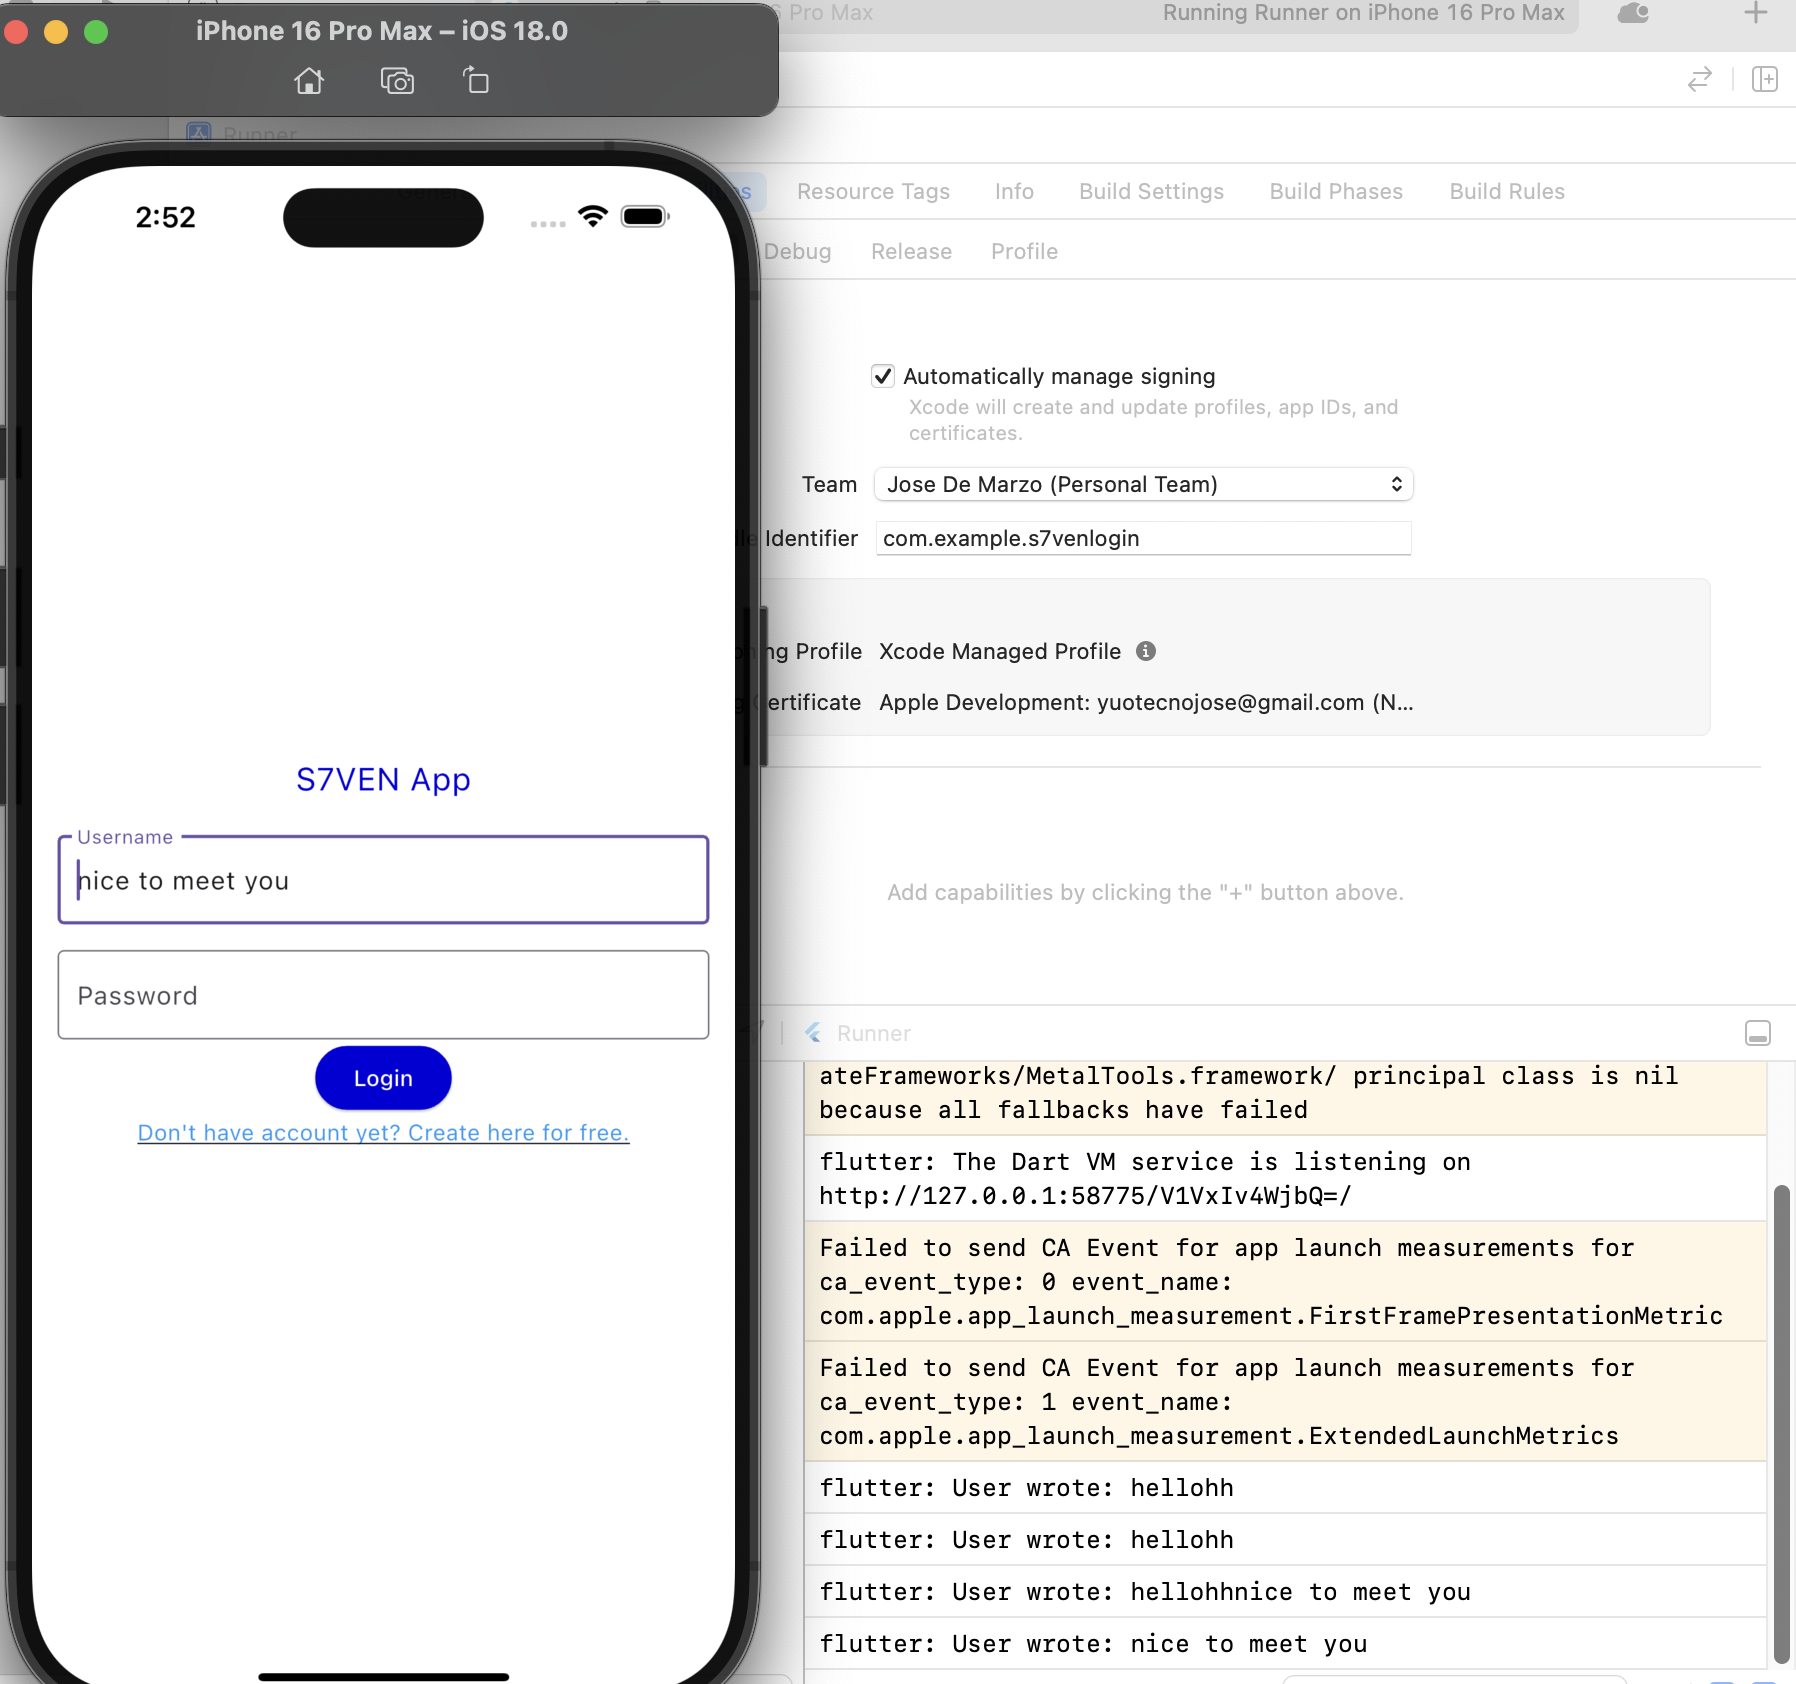
Task: Open the Team dropdown menu
Action: tap(1143, 484)
